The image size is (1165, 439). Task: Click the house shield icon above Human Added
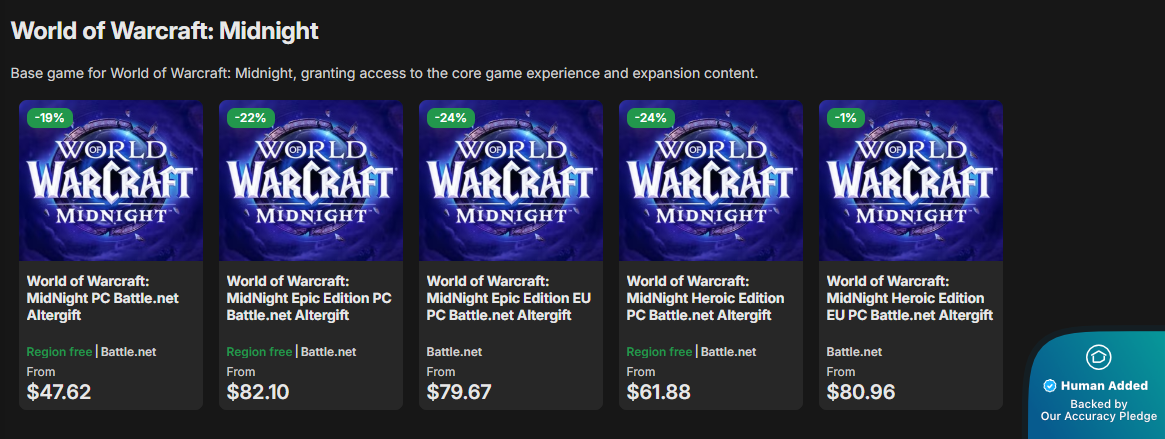[1098, 358]
